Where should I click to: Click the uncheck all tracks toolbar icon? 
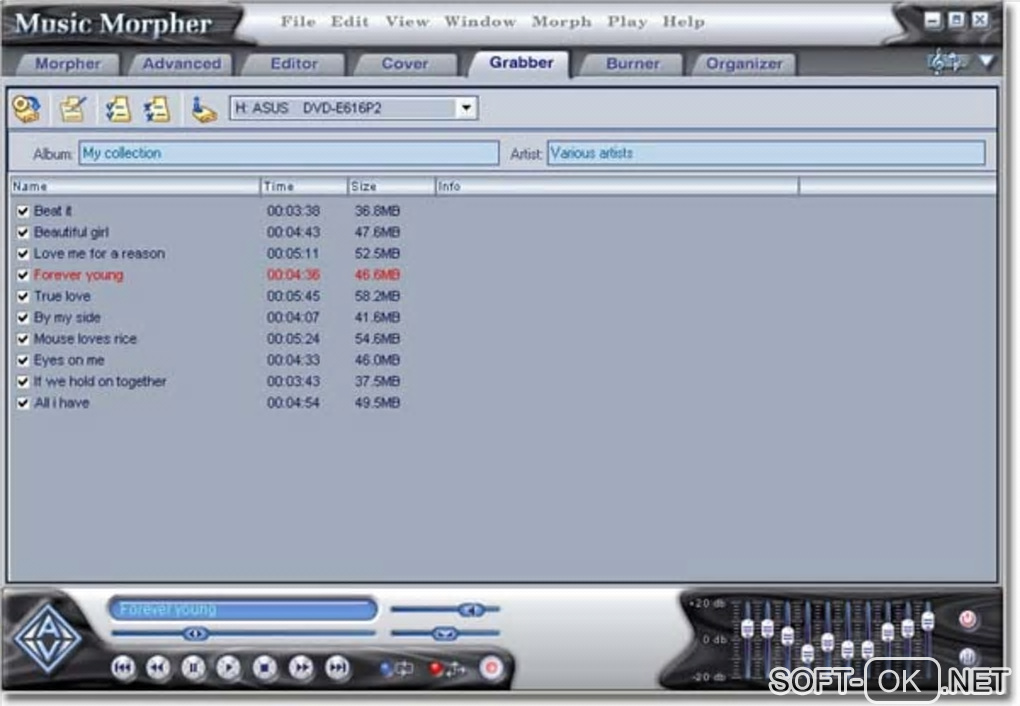[x=157, y=109]
